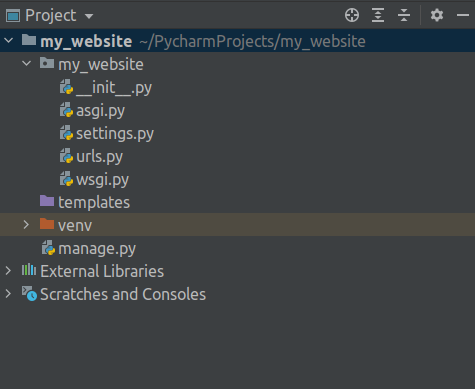The width and height of the screenshot is (475, 389).
Task: Expand the External Libraries node
Action: [x=8, y=271]
